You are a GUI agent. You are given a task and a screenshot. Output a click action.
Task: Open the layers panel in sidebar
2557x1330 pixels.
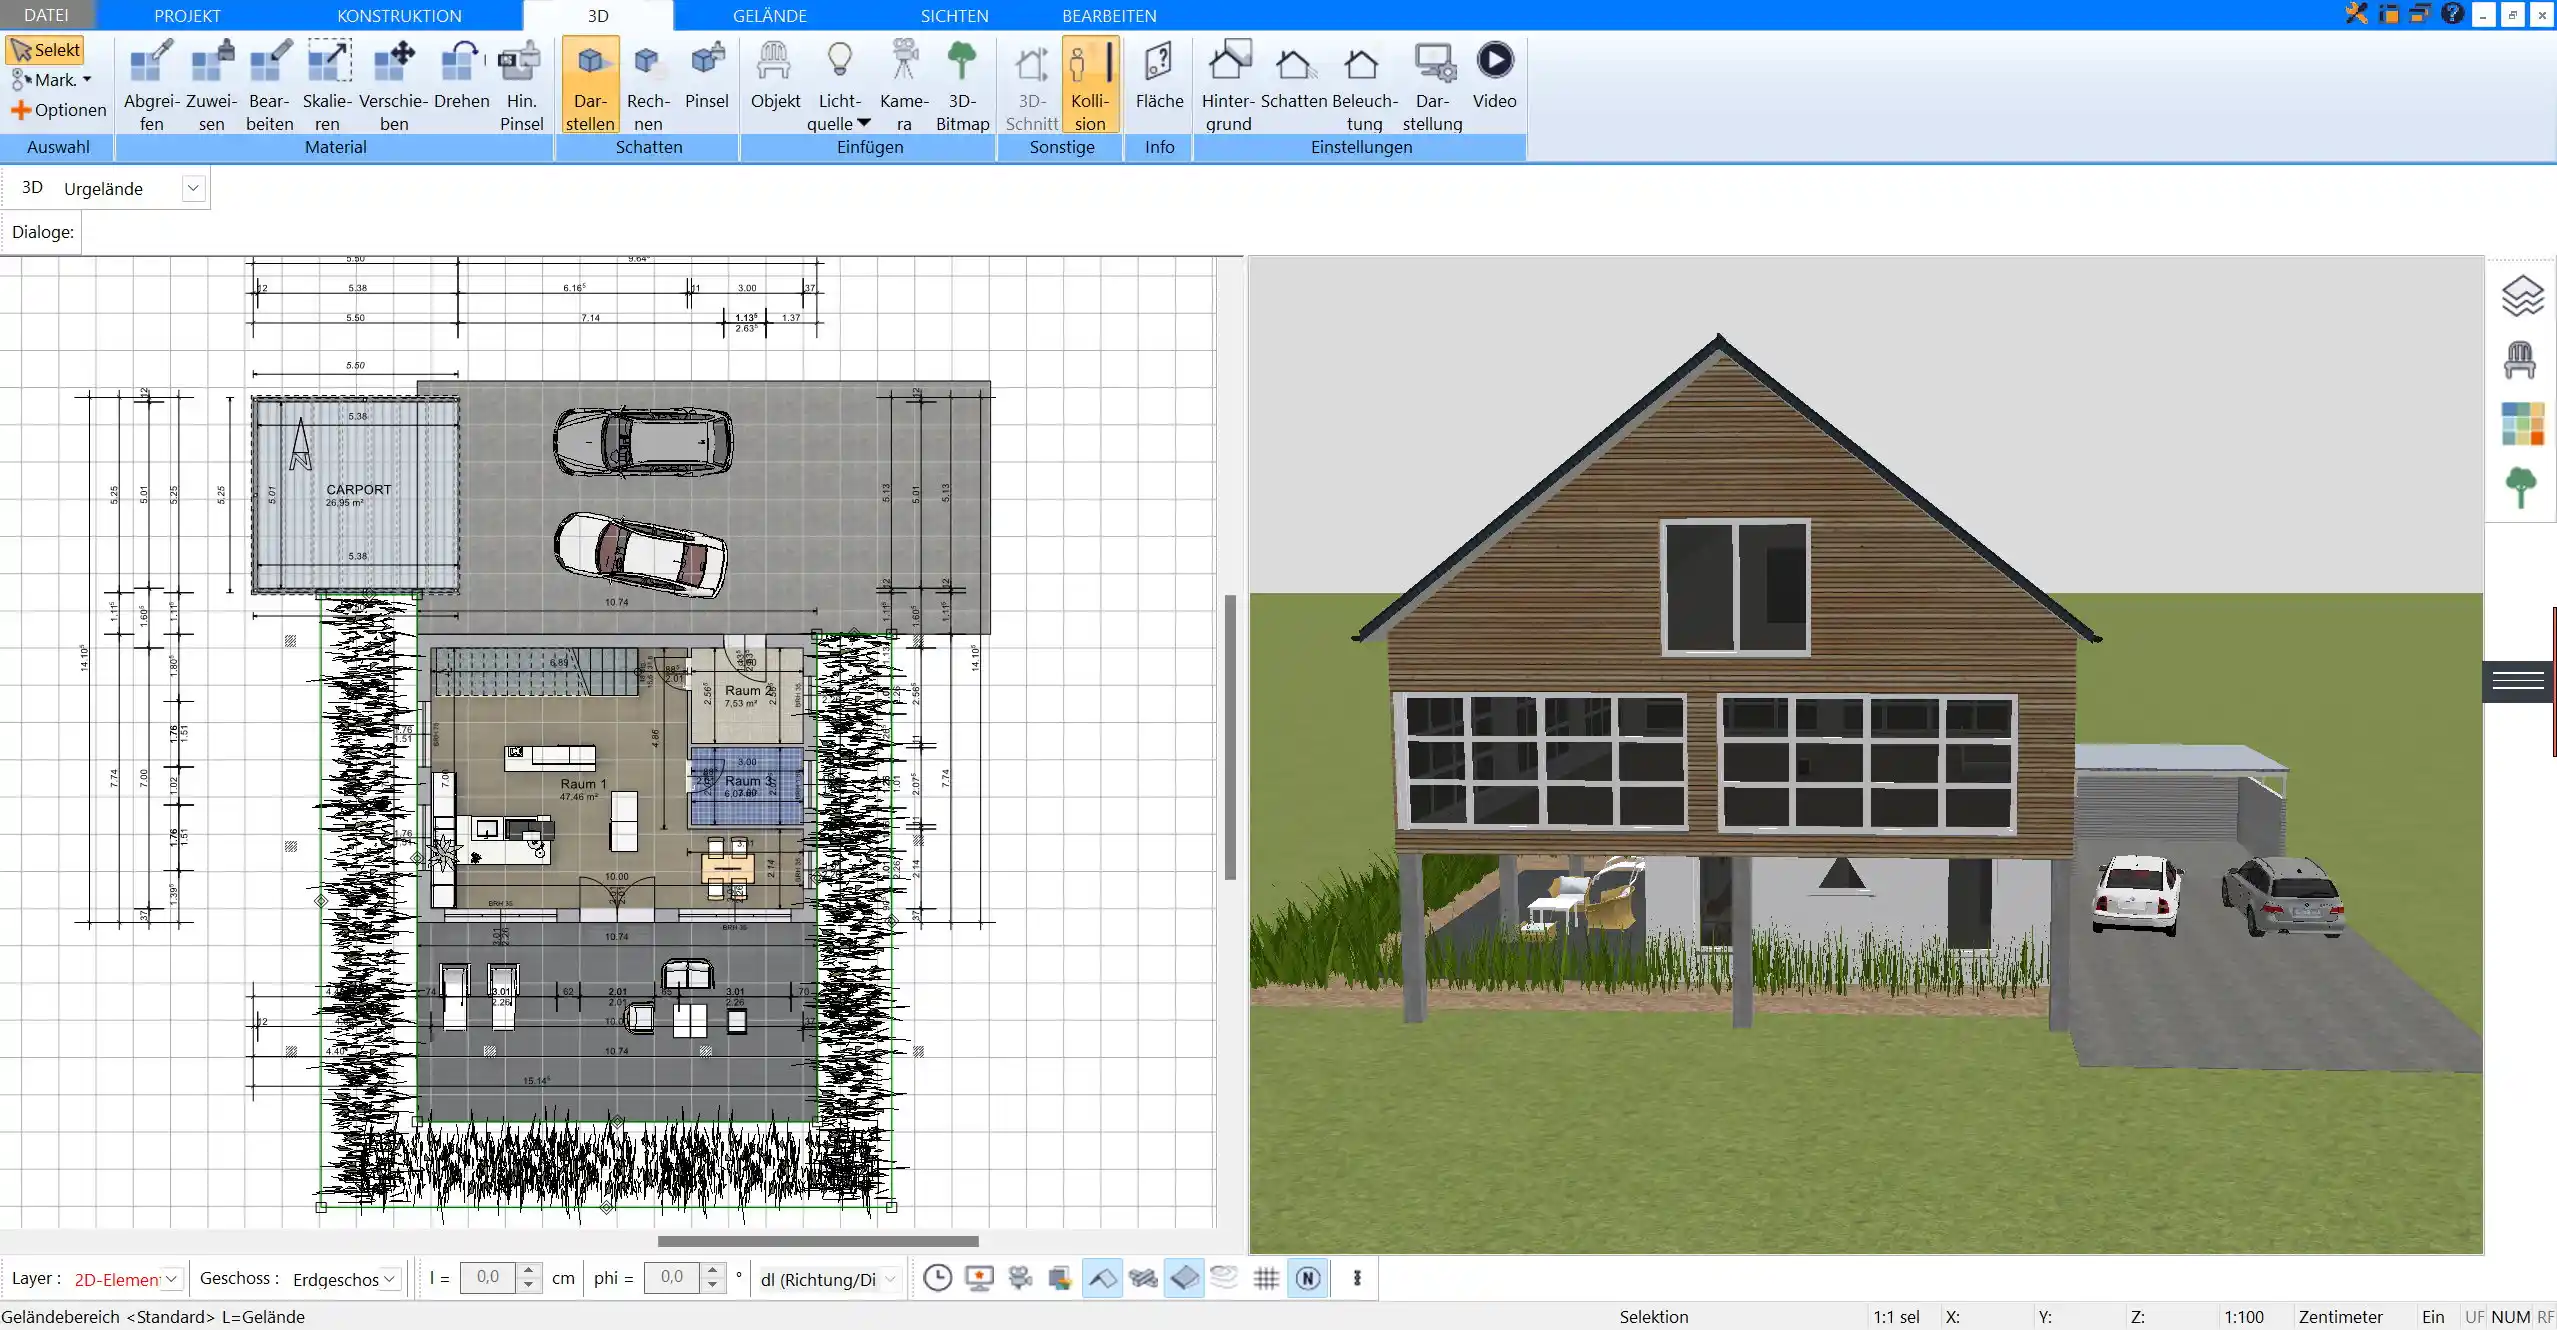pos(2522,296)
